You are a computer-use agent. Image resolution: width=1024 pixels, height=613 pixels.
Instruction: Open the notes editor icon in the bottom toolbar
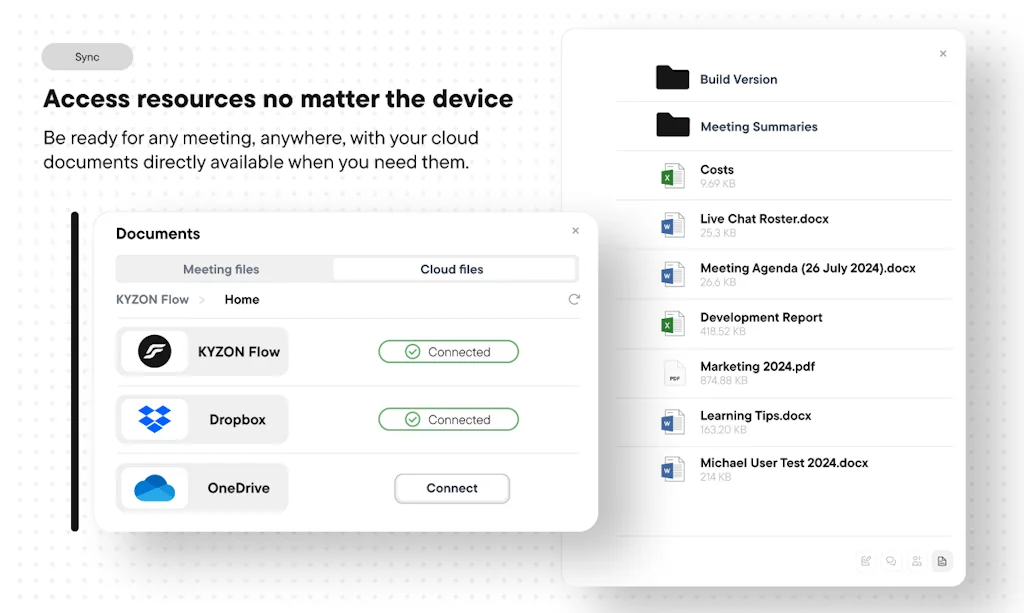[x=866, y=561]
